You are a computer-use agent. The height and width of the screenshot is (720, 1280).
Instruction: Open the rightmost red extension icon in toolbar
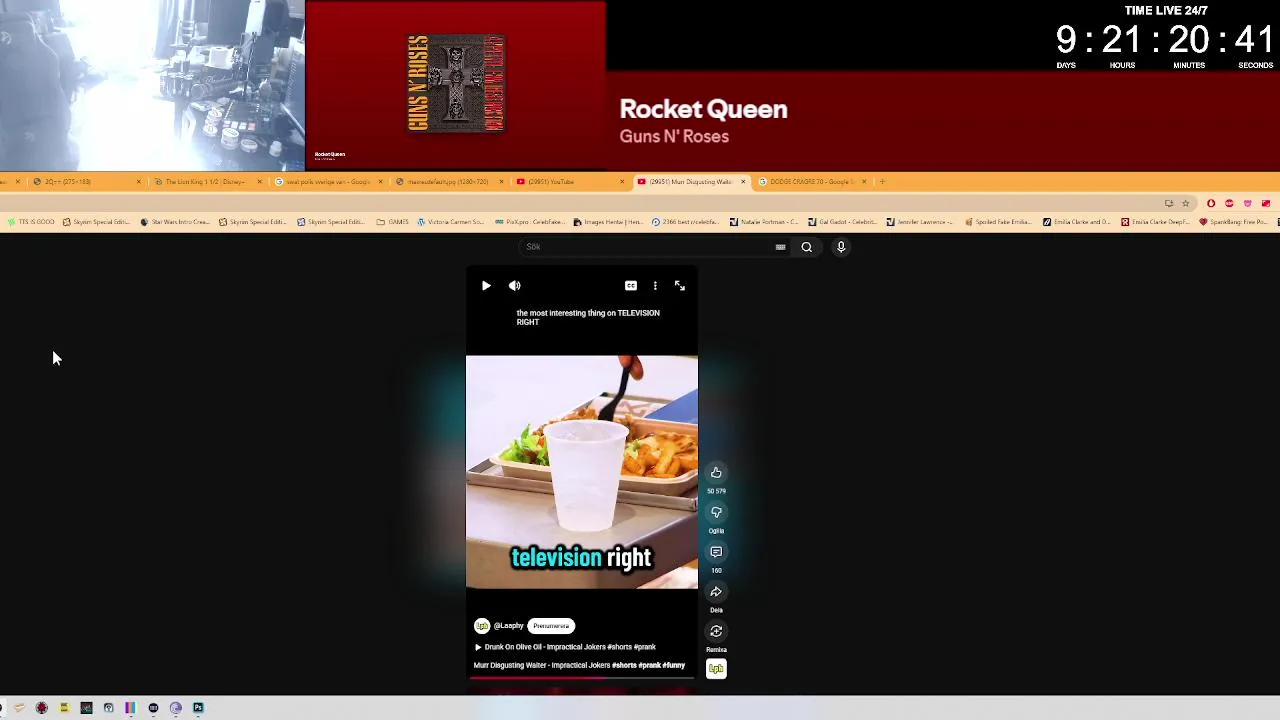pyautogui.click(x=1265, y=204)
